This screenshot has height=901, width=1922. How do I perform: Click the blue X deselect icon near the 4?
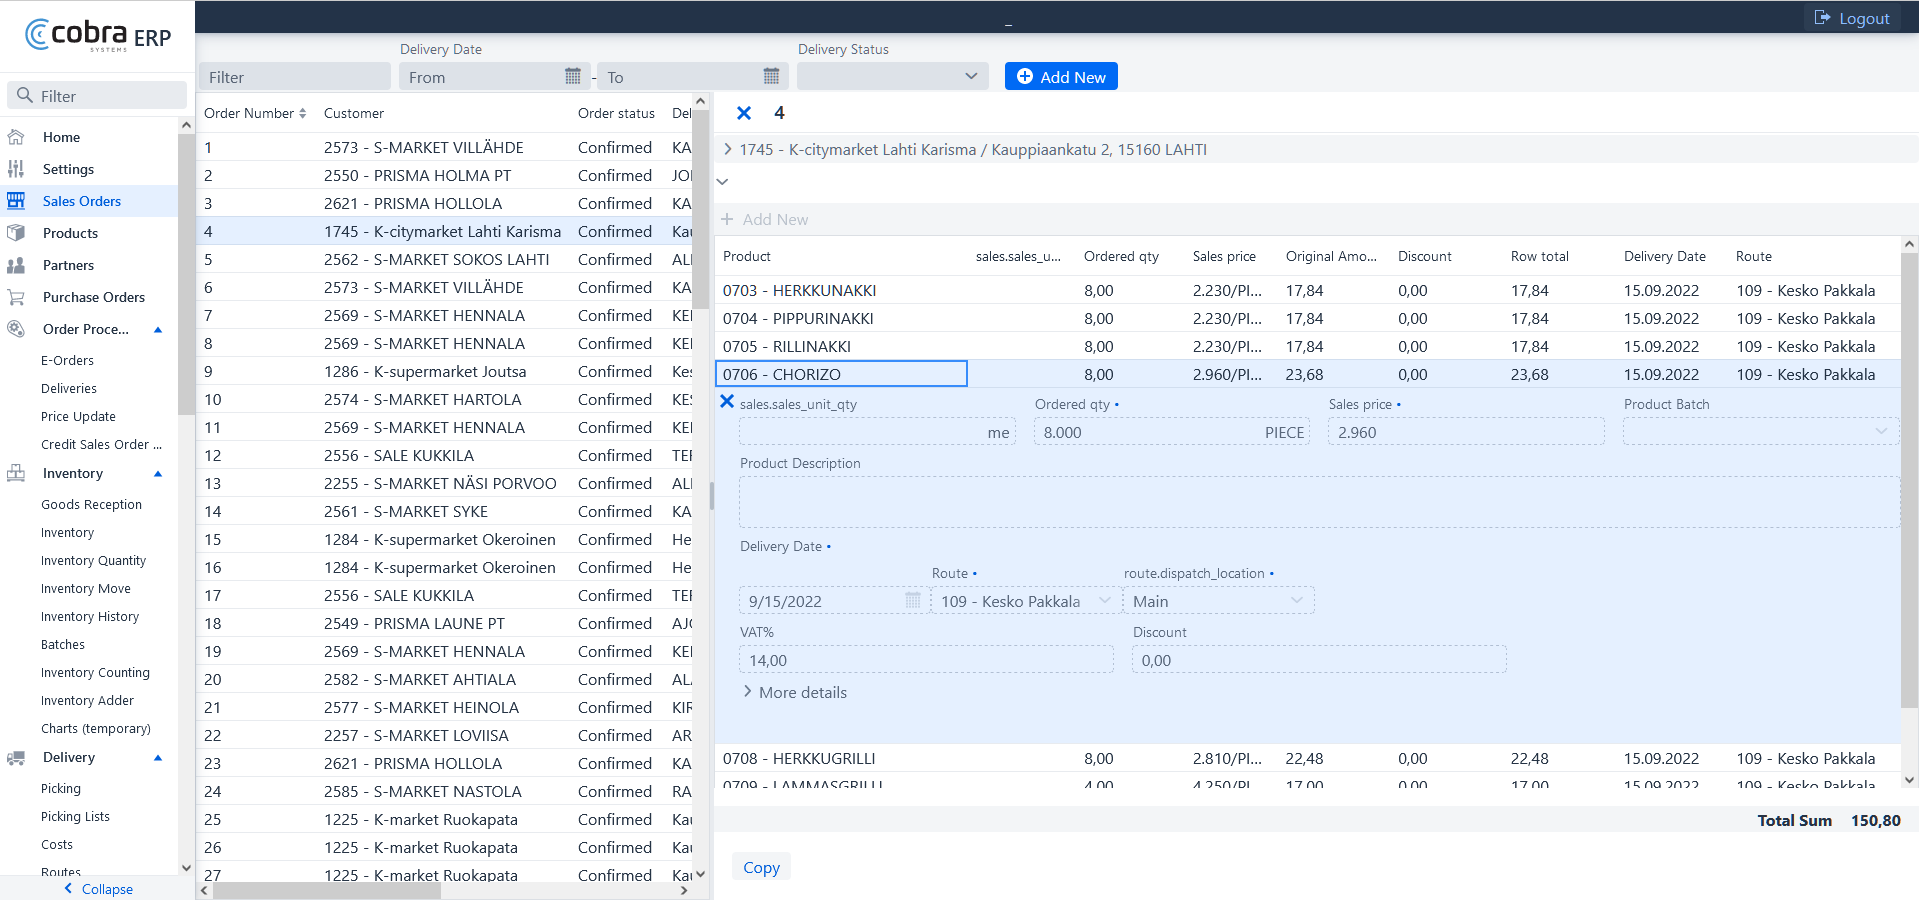(x=744, y=113)
